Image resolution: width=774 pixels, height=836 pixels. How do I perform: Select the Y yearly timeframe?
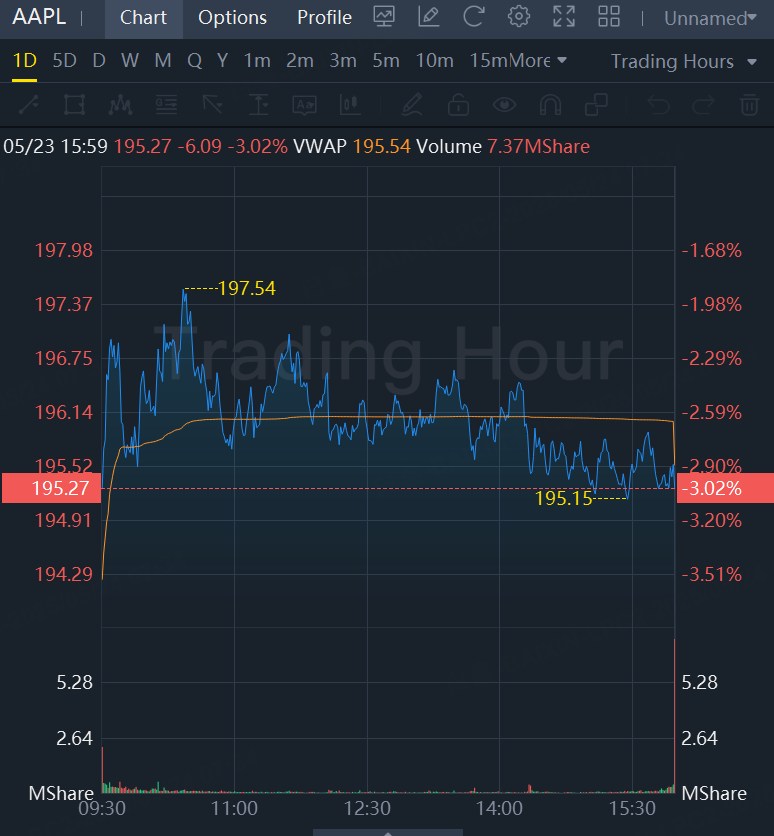[x=223, y=60]
